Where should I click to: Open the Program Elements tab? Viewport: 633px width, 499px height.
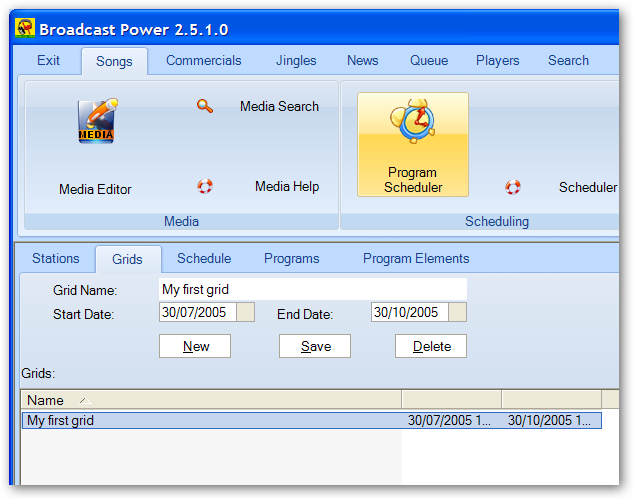[x=416, y=258]
